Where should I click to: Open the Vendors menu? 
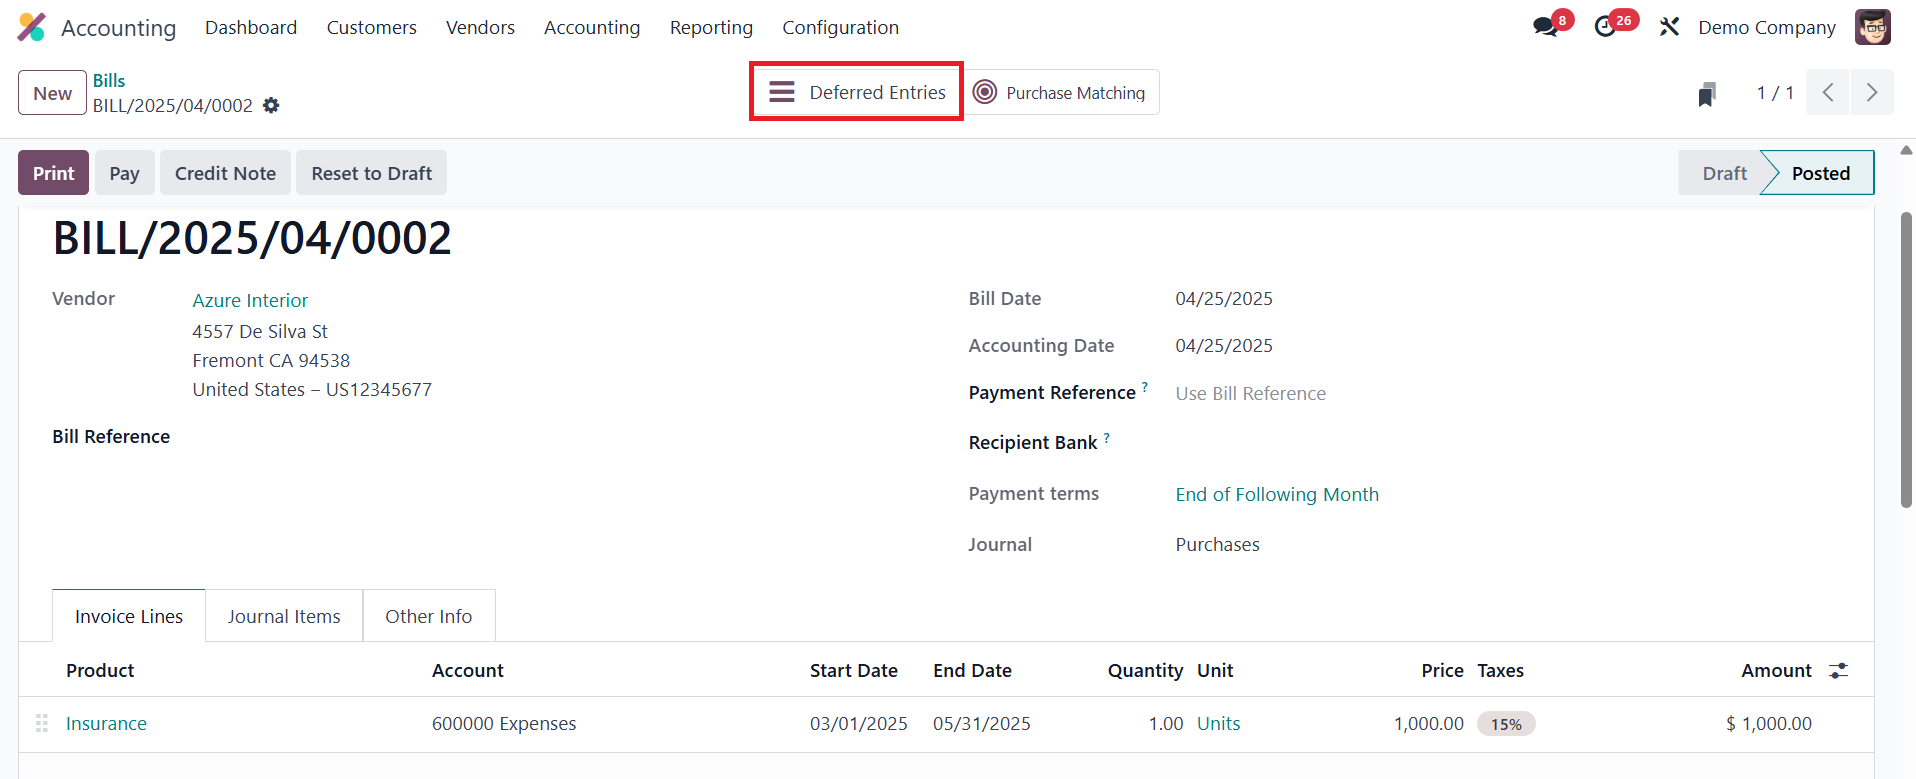point(480,27)
